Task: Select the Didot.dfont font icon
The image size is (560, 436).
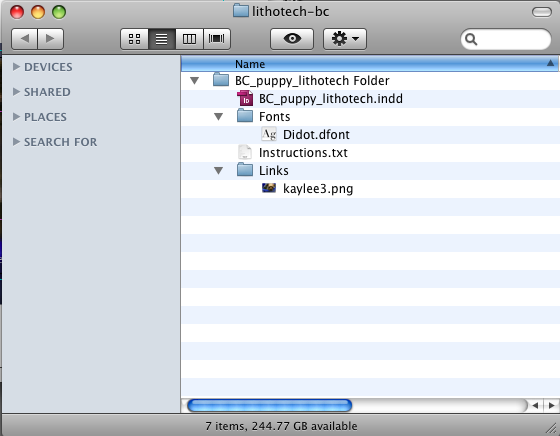Action: (x=269, y=134)
